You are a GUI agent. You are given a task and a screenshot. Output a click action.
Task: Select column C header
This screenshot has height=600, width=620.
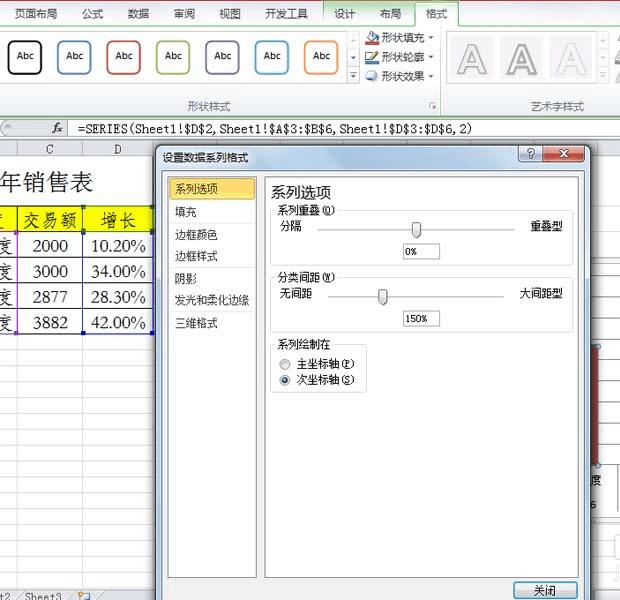coord(50,149)
